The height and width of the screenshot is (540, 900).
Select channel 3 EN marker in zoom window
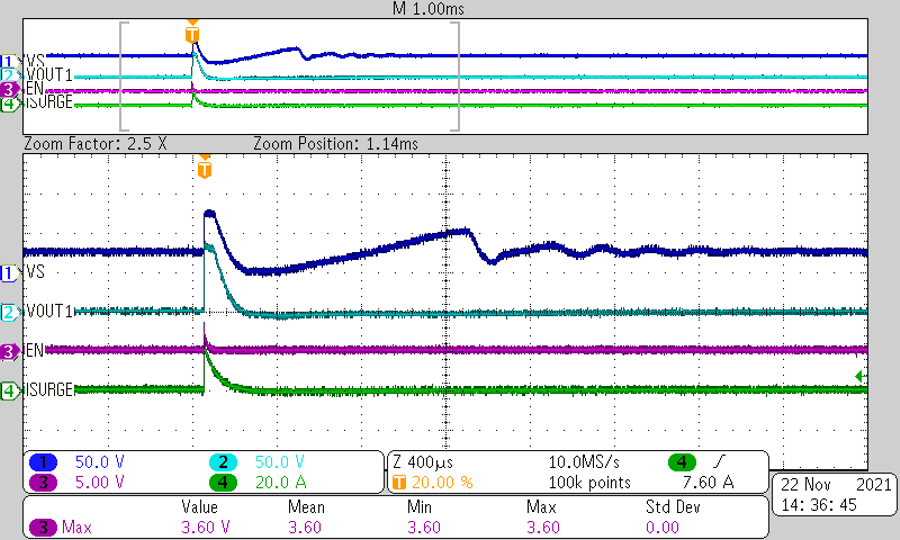pyautogui.click(x=10, y=351)
